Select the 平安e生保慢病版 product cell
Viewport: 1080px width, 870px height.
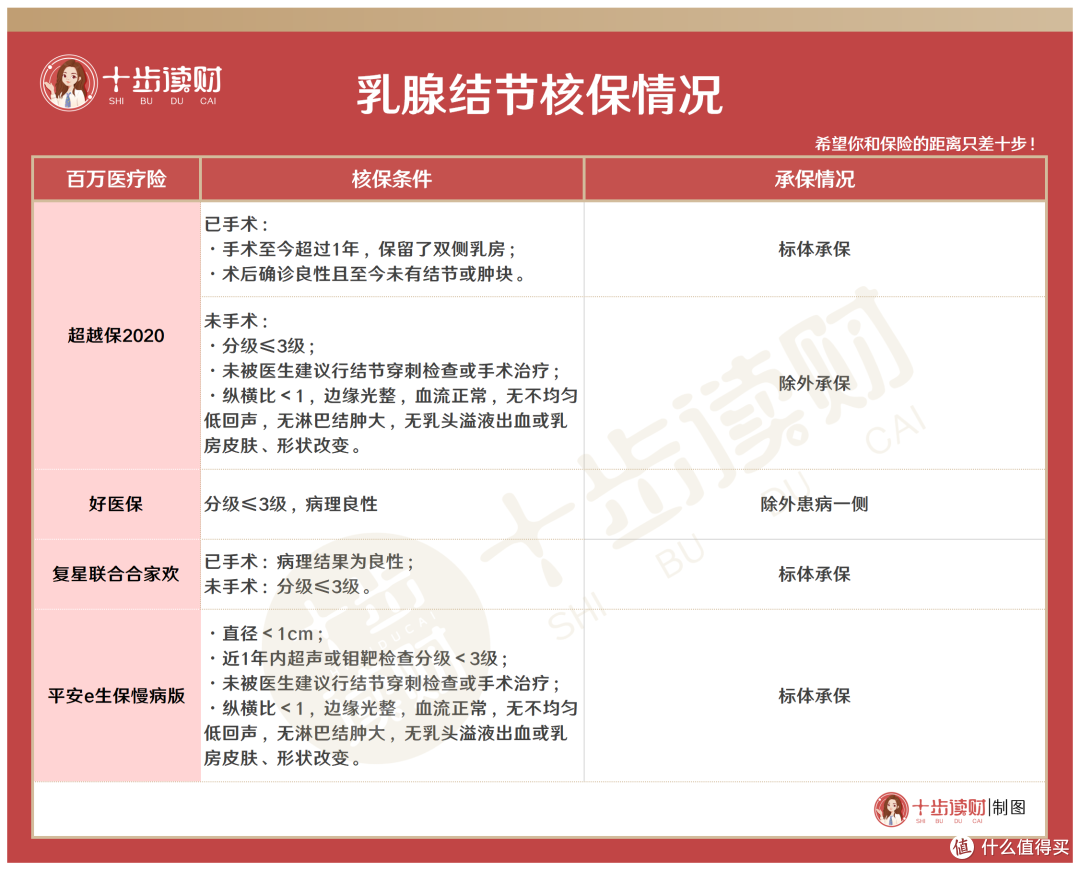(116, 696)
